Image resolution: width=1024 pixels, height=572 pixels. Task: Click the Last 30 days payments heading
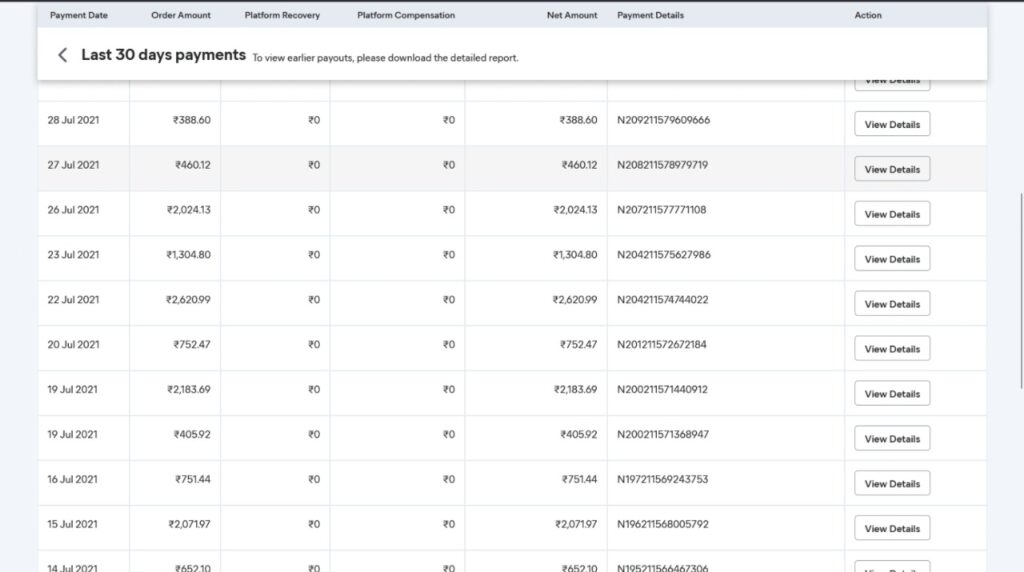tap(163, 56)
